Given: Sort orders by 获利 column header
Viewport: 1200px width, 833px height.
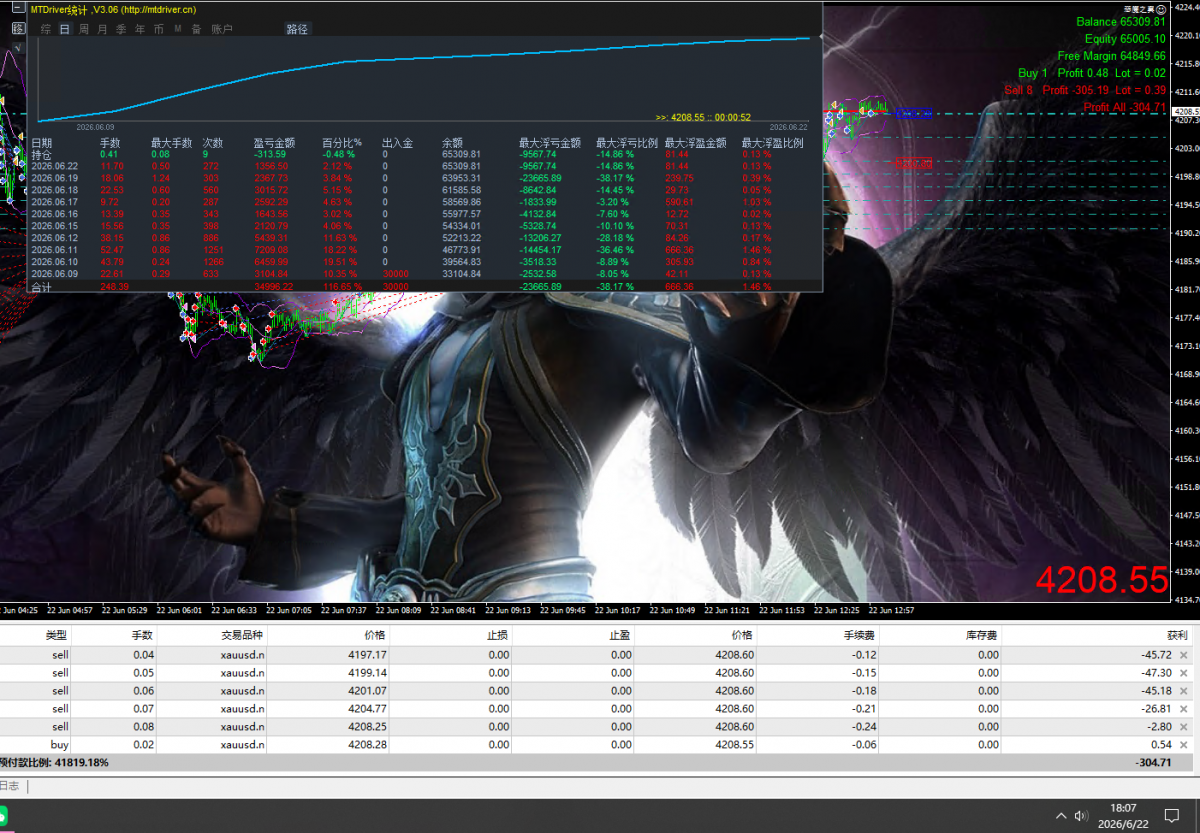Looking at the screenshot, I should pyautogui.click(x=1177, y=635).
